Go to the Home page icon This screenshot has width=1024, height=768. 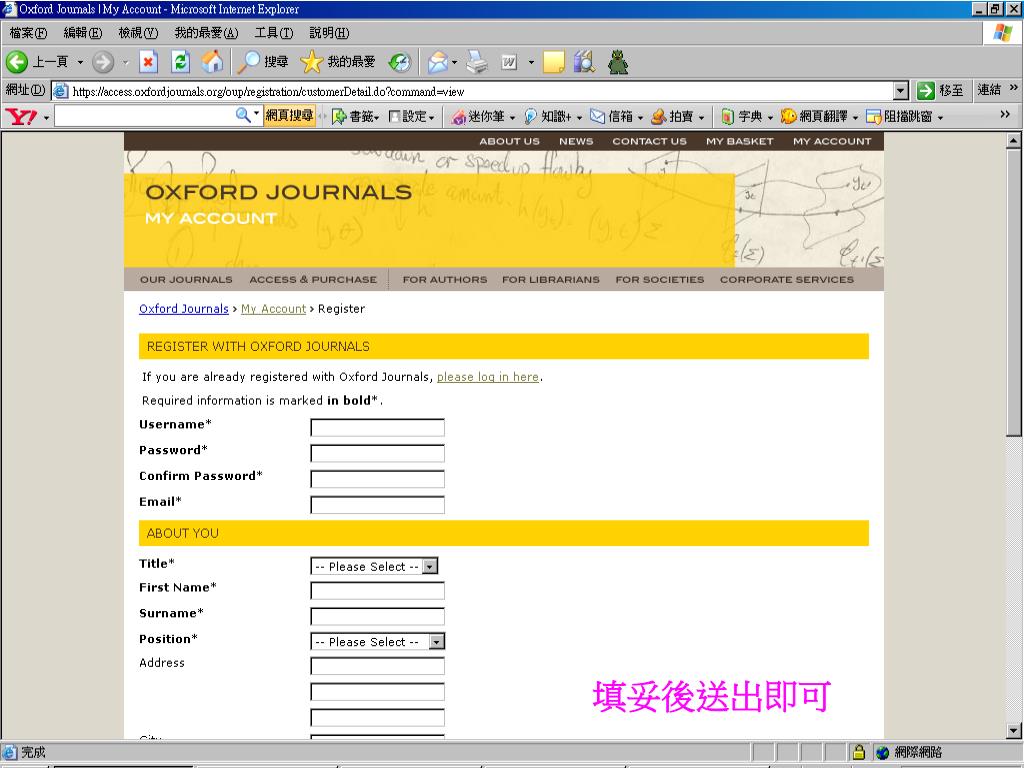point(212,62)
